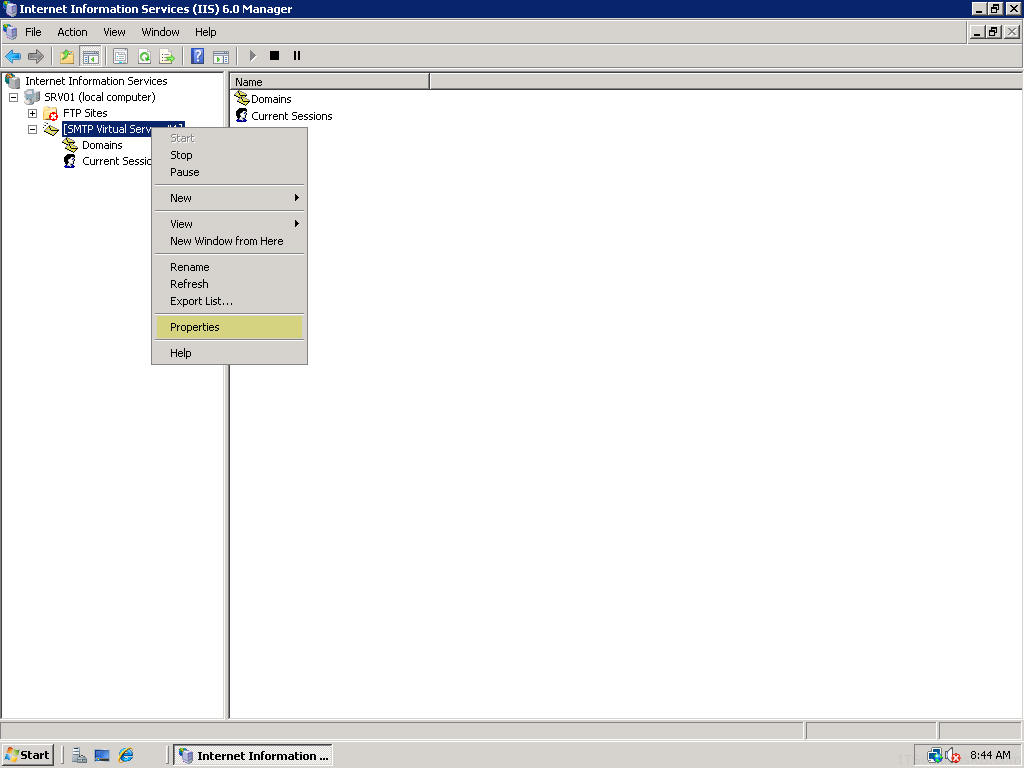Toggle the Show/Hide Console Tree toolbar icon
Viewport: 1024px width, 768px height.
(91, 56)
